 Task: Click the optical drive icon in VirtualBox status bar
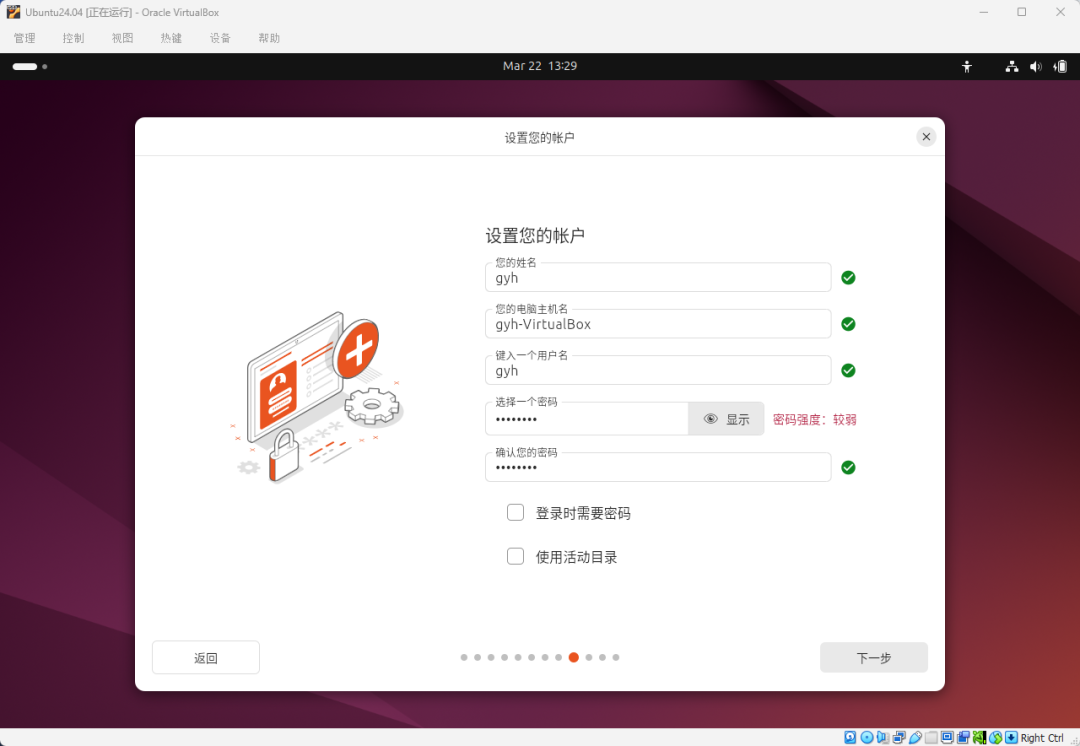pos(864,737)
